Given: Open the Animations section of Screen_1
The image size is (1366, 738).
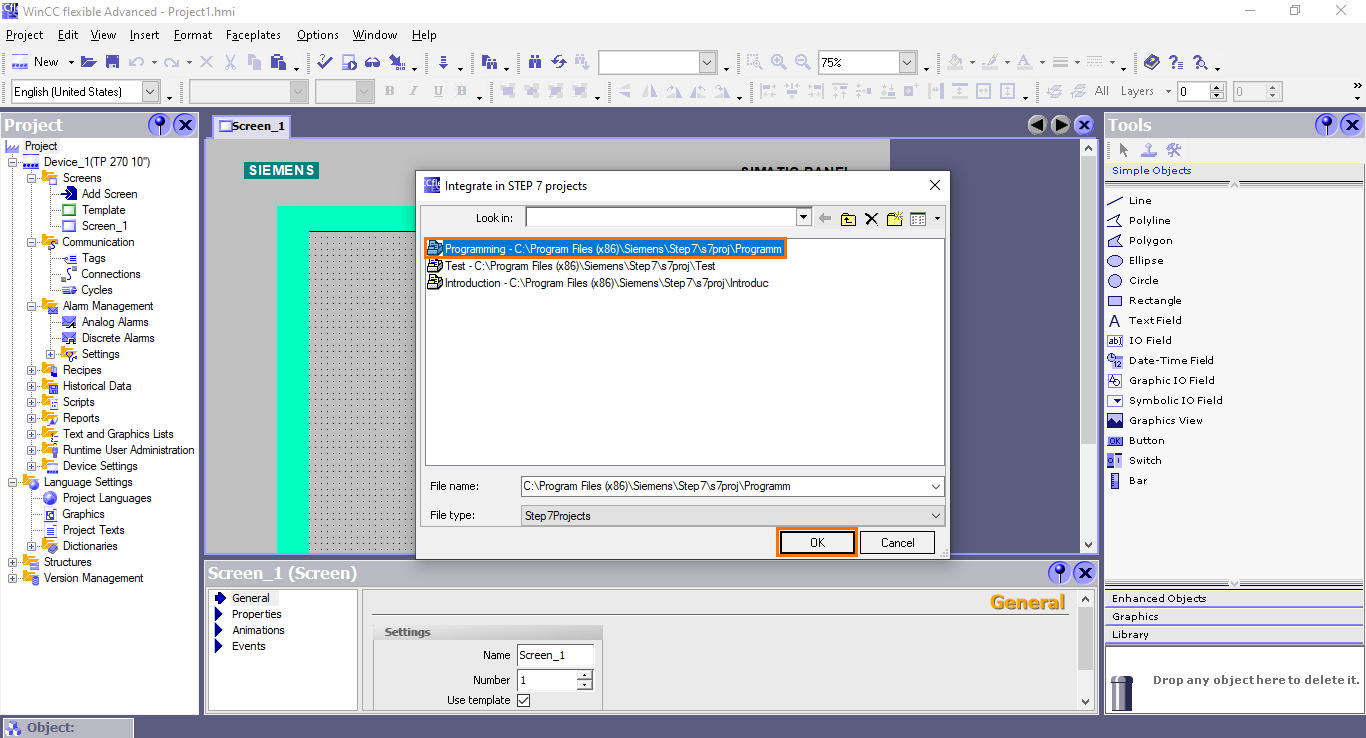Looking at the screenshot, I should 258,630.
